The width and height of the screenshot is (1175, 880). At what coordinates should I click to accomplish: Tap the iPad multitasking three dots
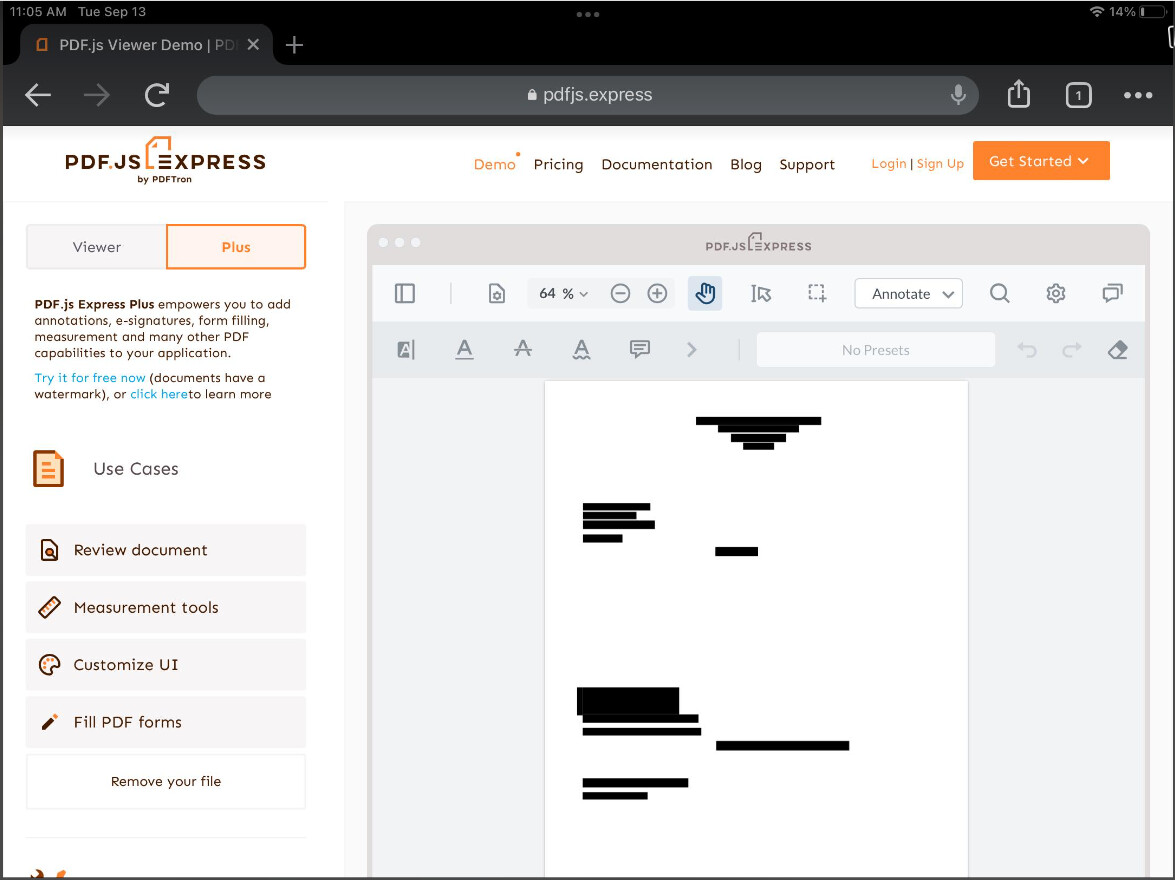coord(588,14)
